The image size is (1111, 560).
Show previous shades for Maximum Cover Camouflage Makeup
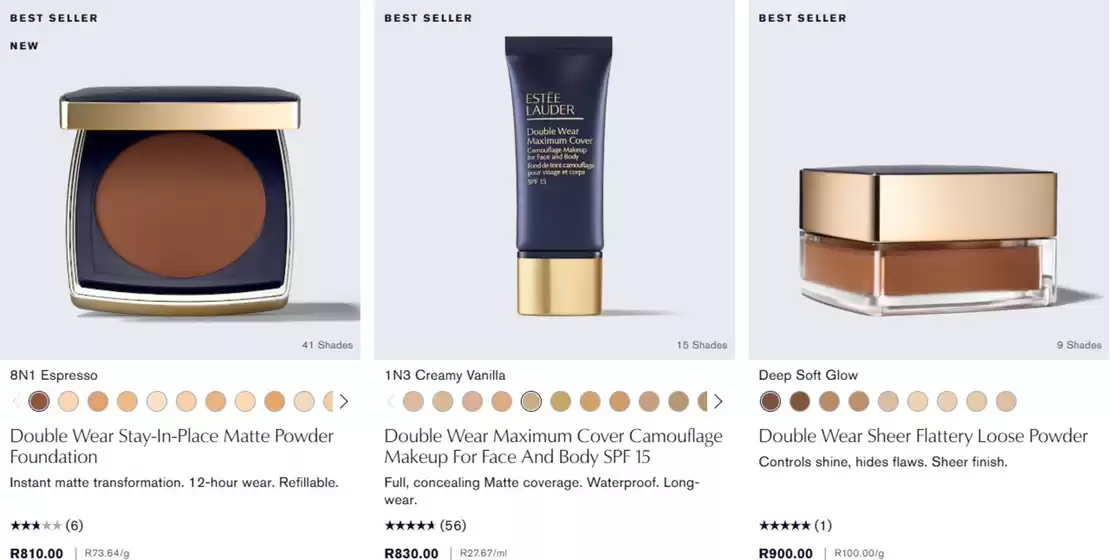(391, 402)
